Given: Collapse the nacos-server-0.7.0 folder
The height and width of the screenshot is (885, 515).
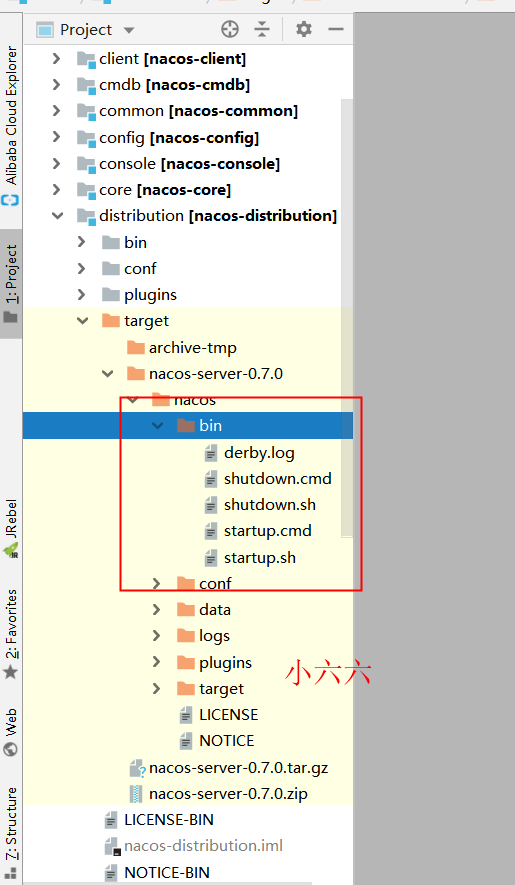Looking at the screenshot, I should [x=108, y=374].
